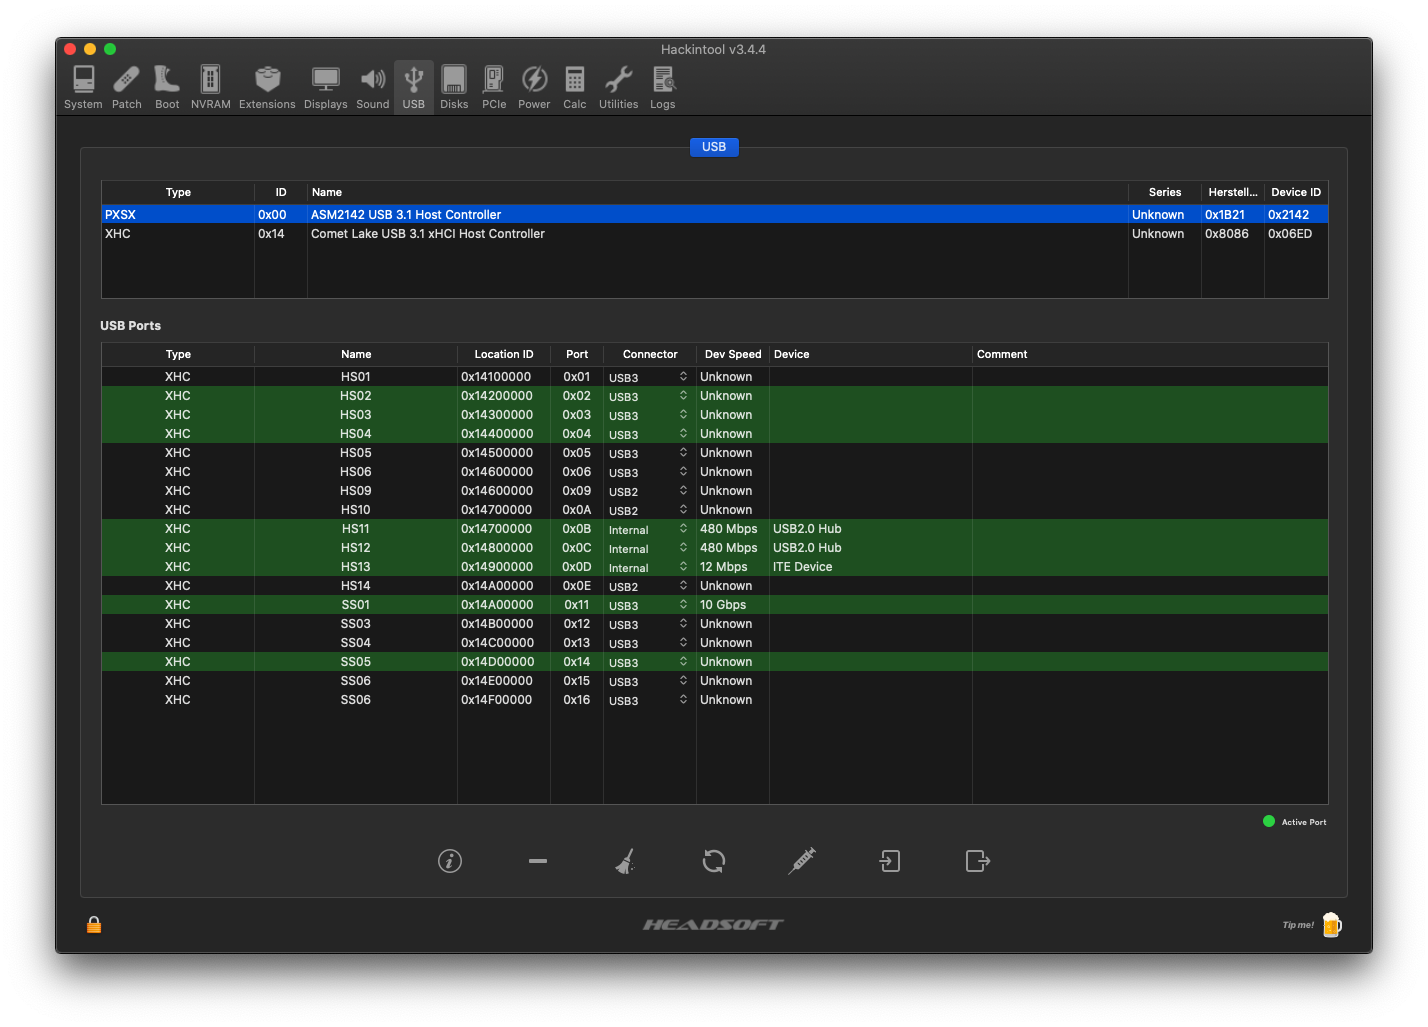Click the broom clear-all icon
Viewport: 1428px width, 1027px height.
625,861
